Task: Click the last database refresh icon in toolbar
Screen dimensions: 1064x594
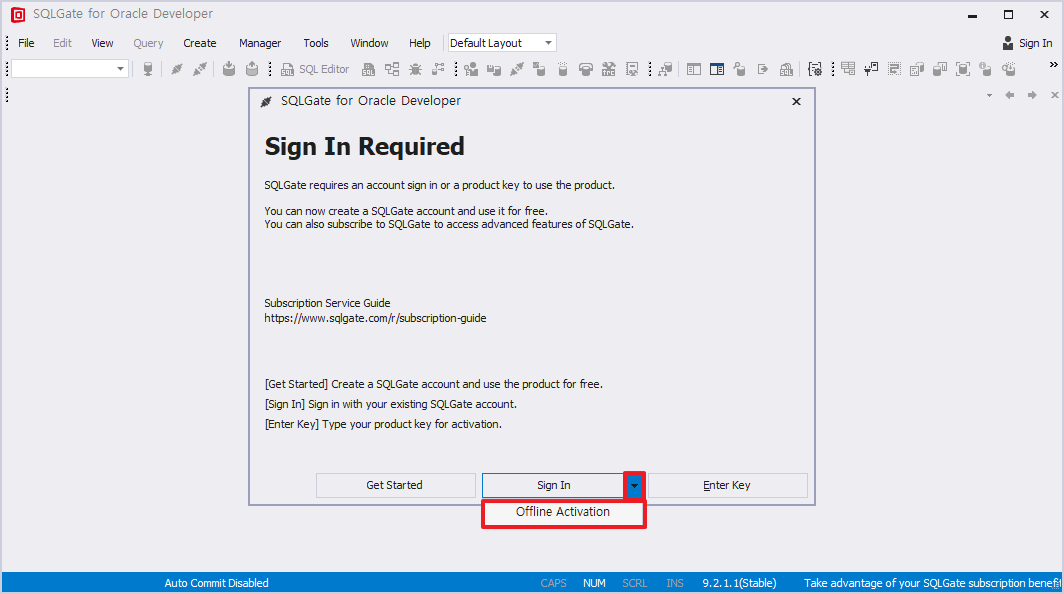Action: 1009,69
